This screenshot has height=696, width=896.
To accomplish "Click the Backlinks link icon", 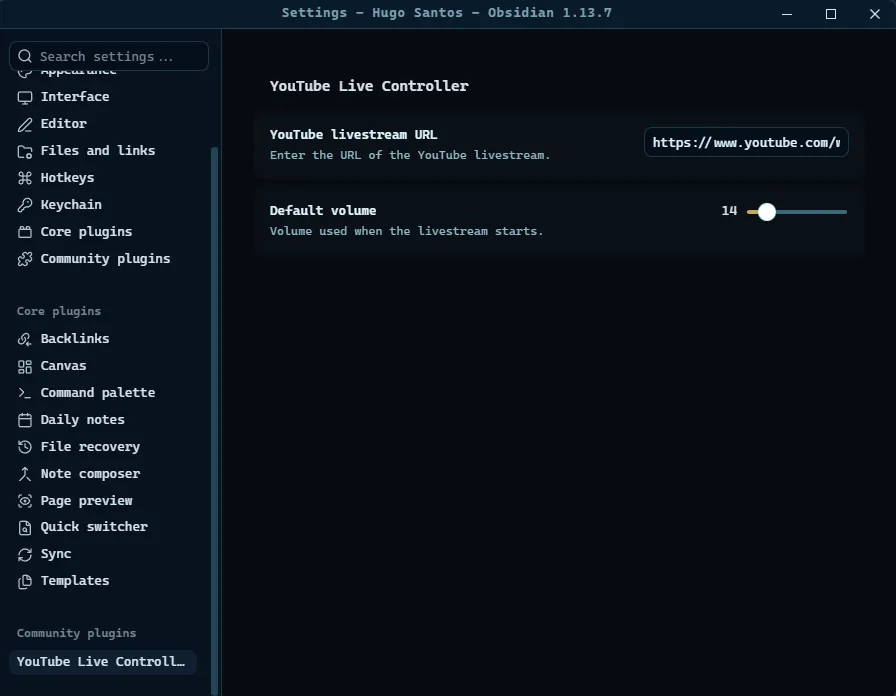I will pos(25,339).
